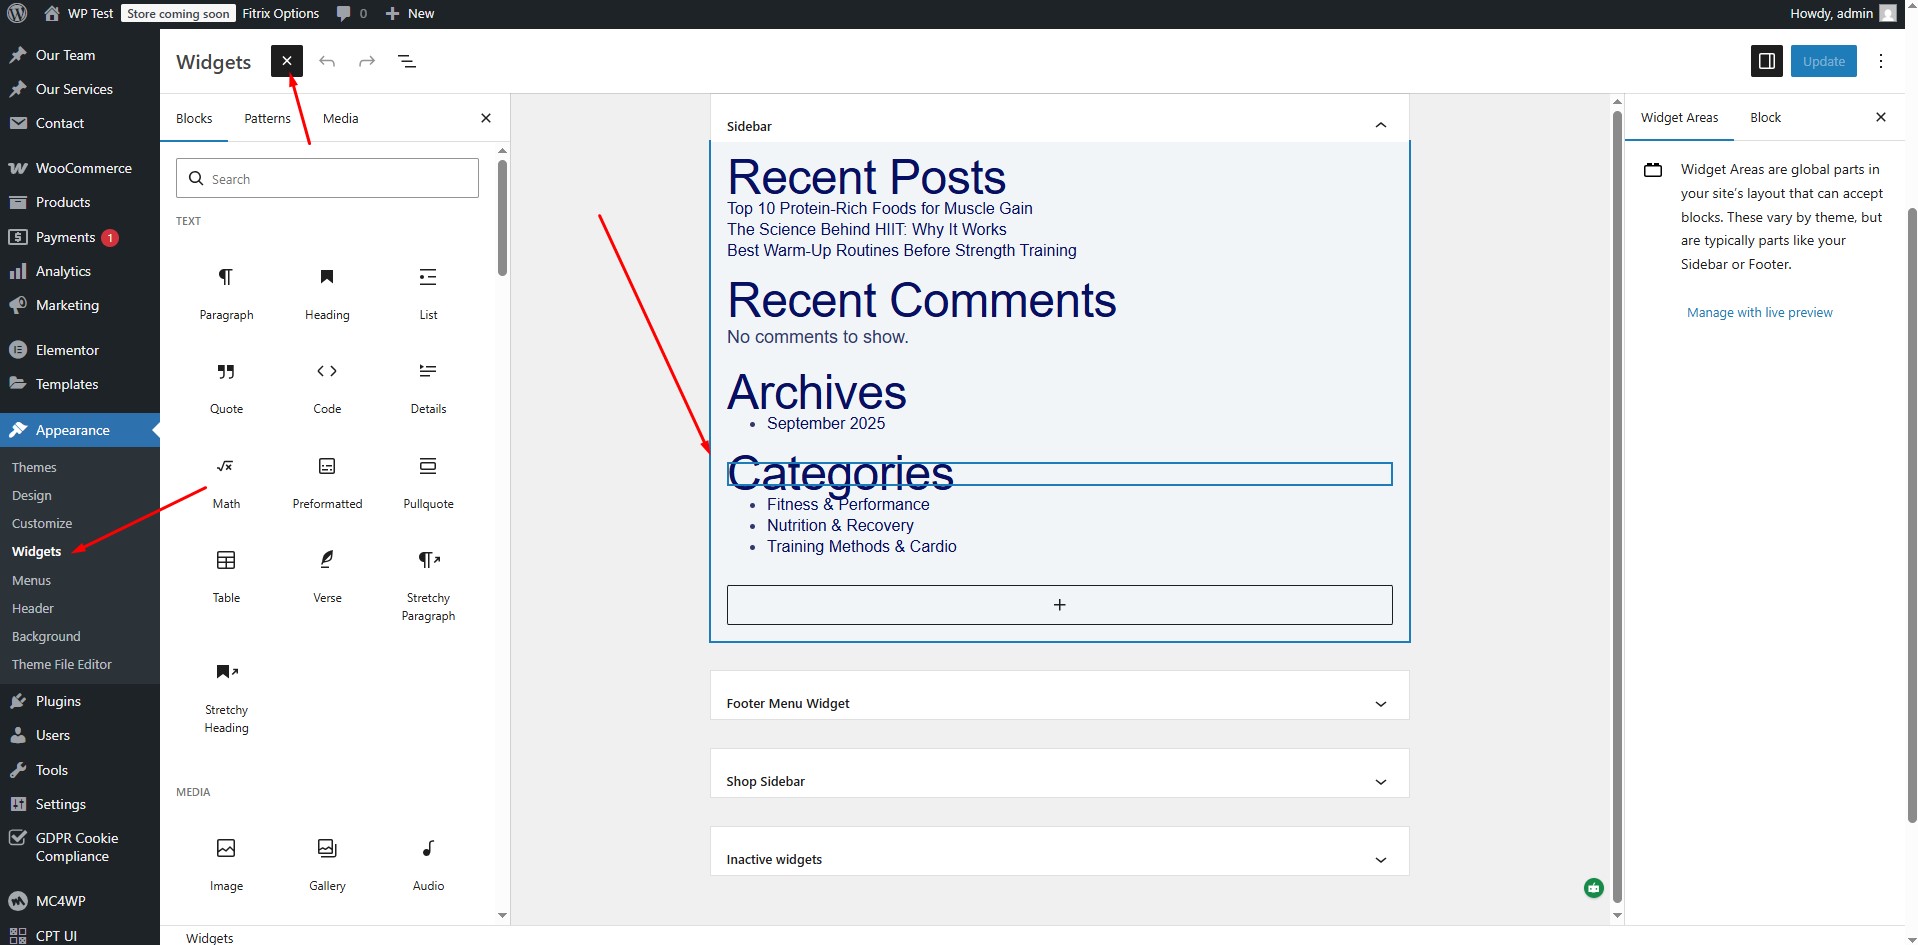The image size is (1918, 945).
Task: Insert the Heading block
Action: click(x=327, y=278)
